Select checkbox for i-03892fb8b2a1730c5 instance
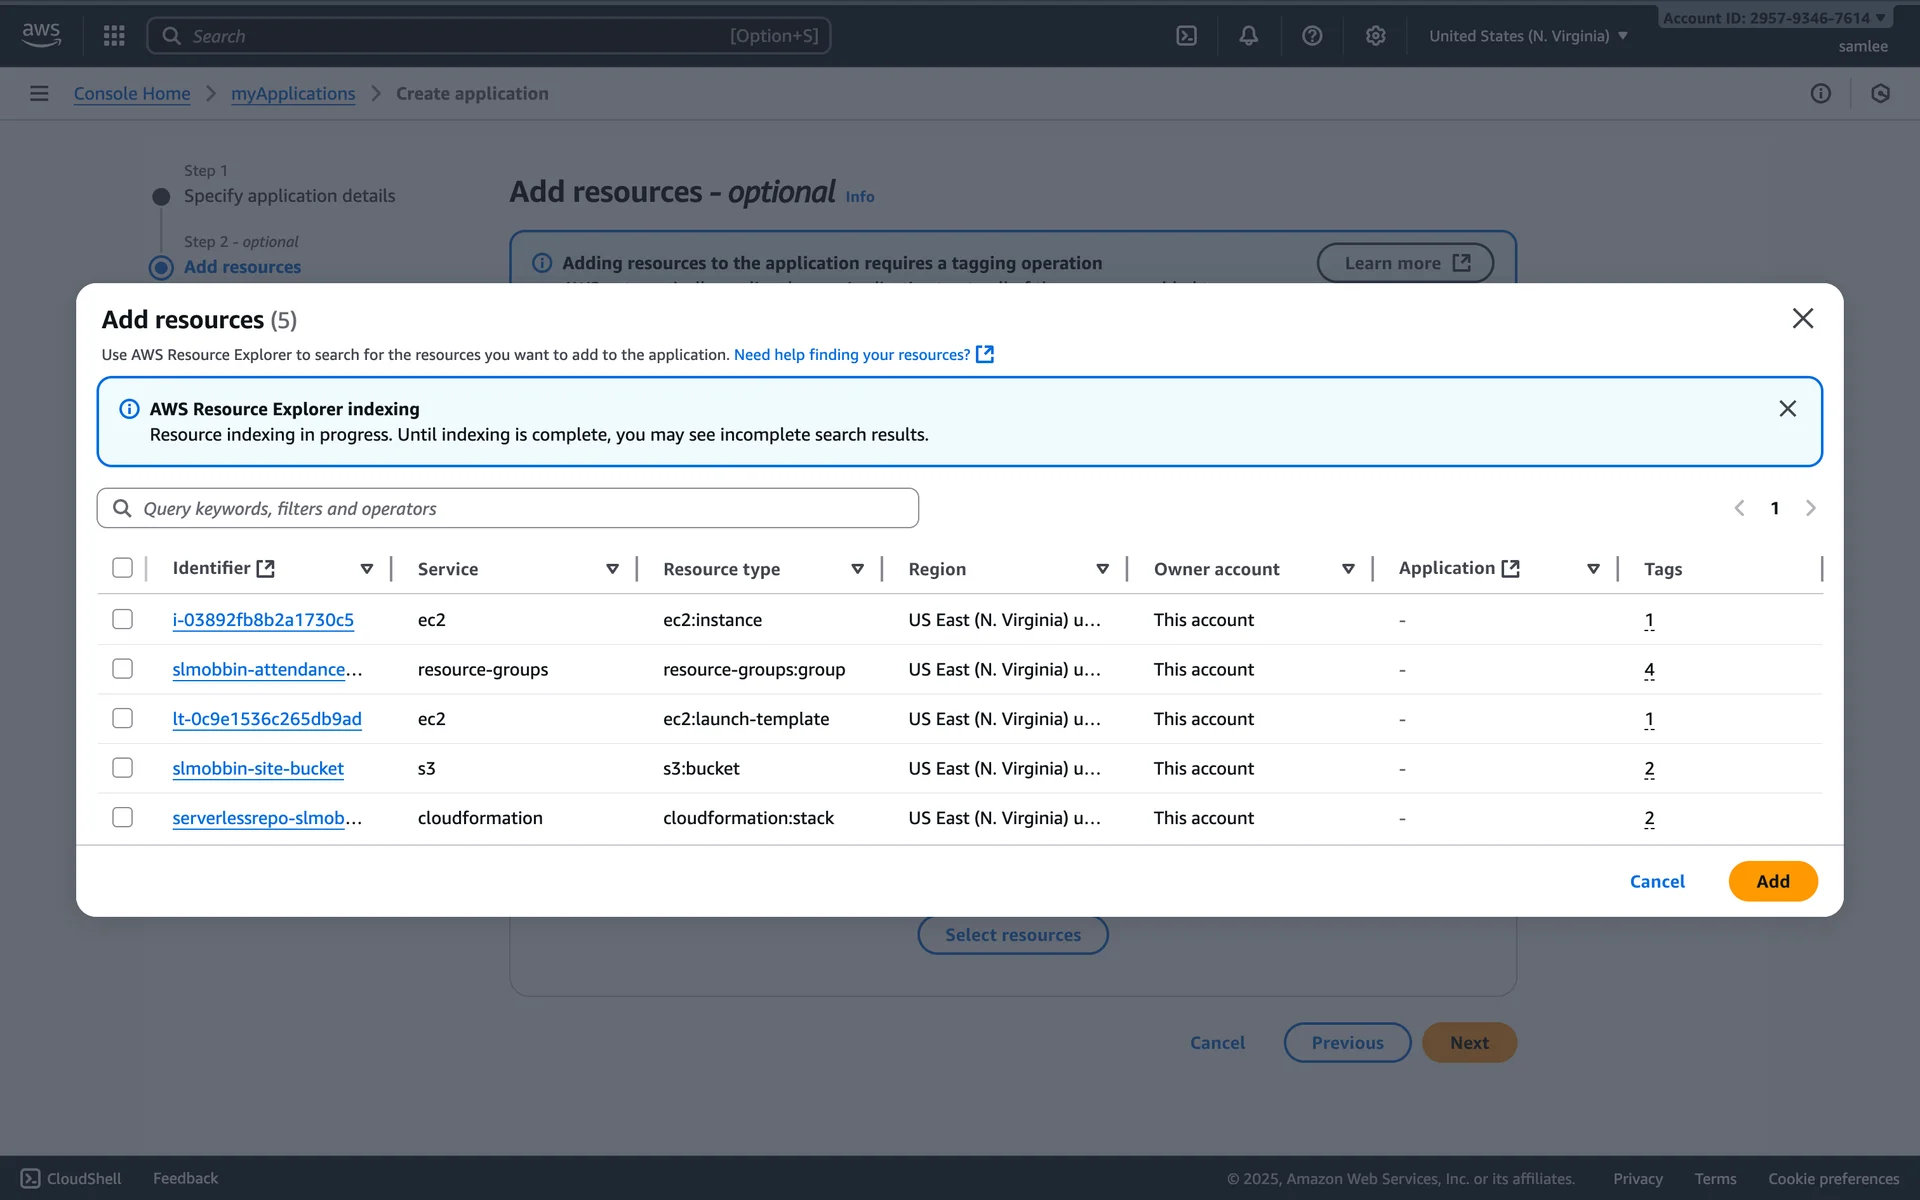1920x1200 pixels. click(123, 620)
